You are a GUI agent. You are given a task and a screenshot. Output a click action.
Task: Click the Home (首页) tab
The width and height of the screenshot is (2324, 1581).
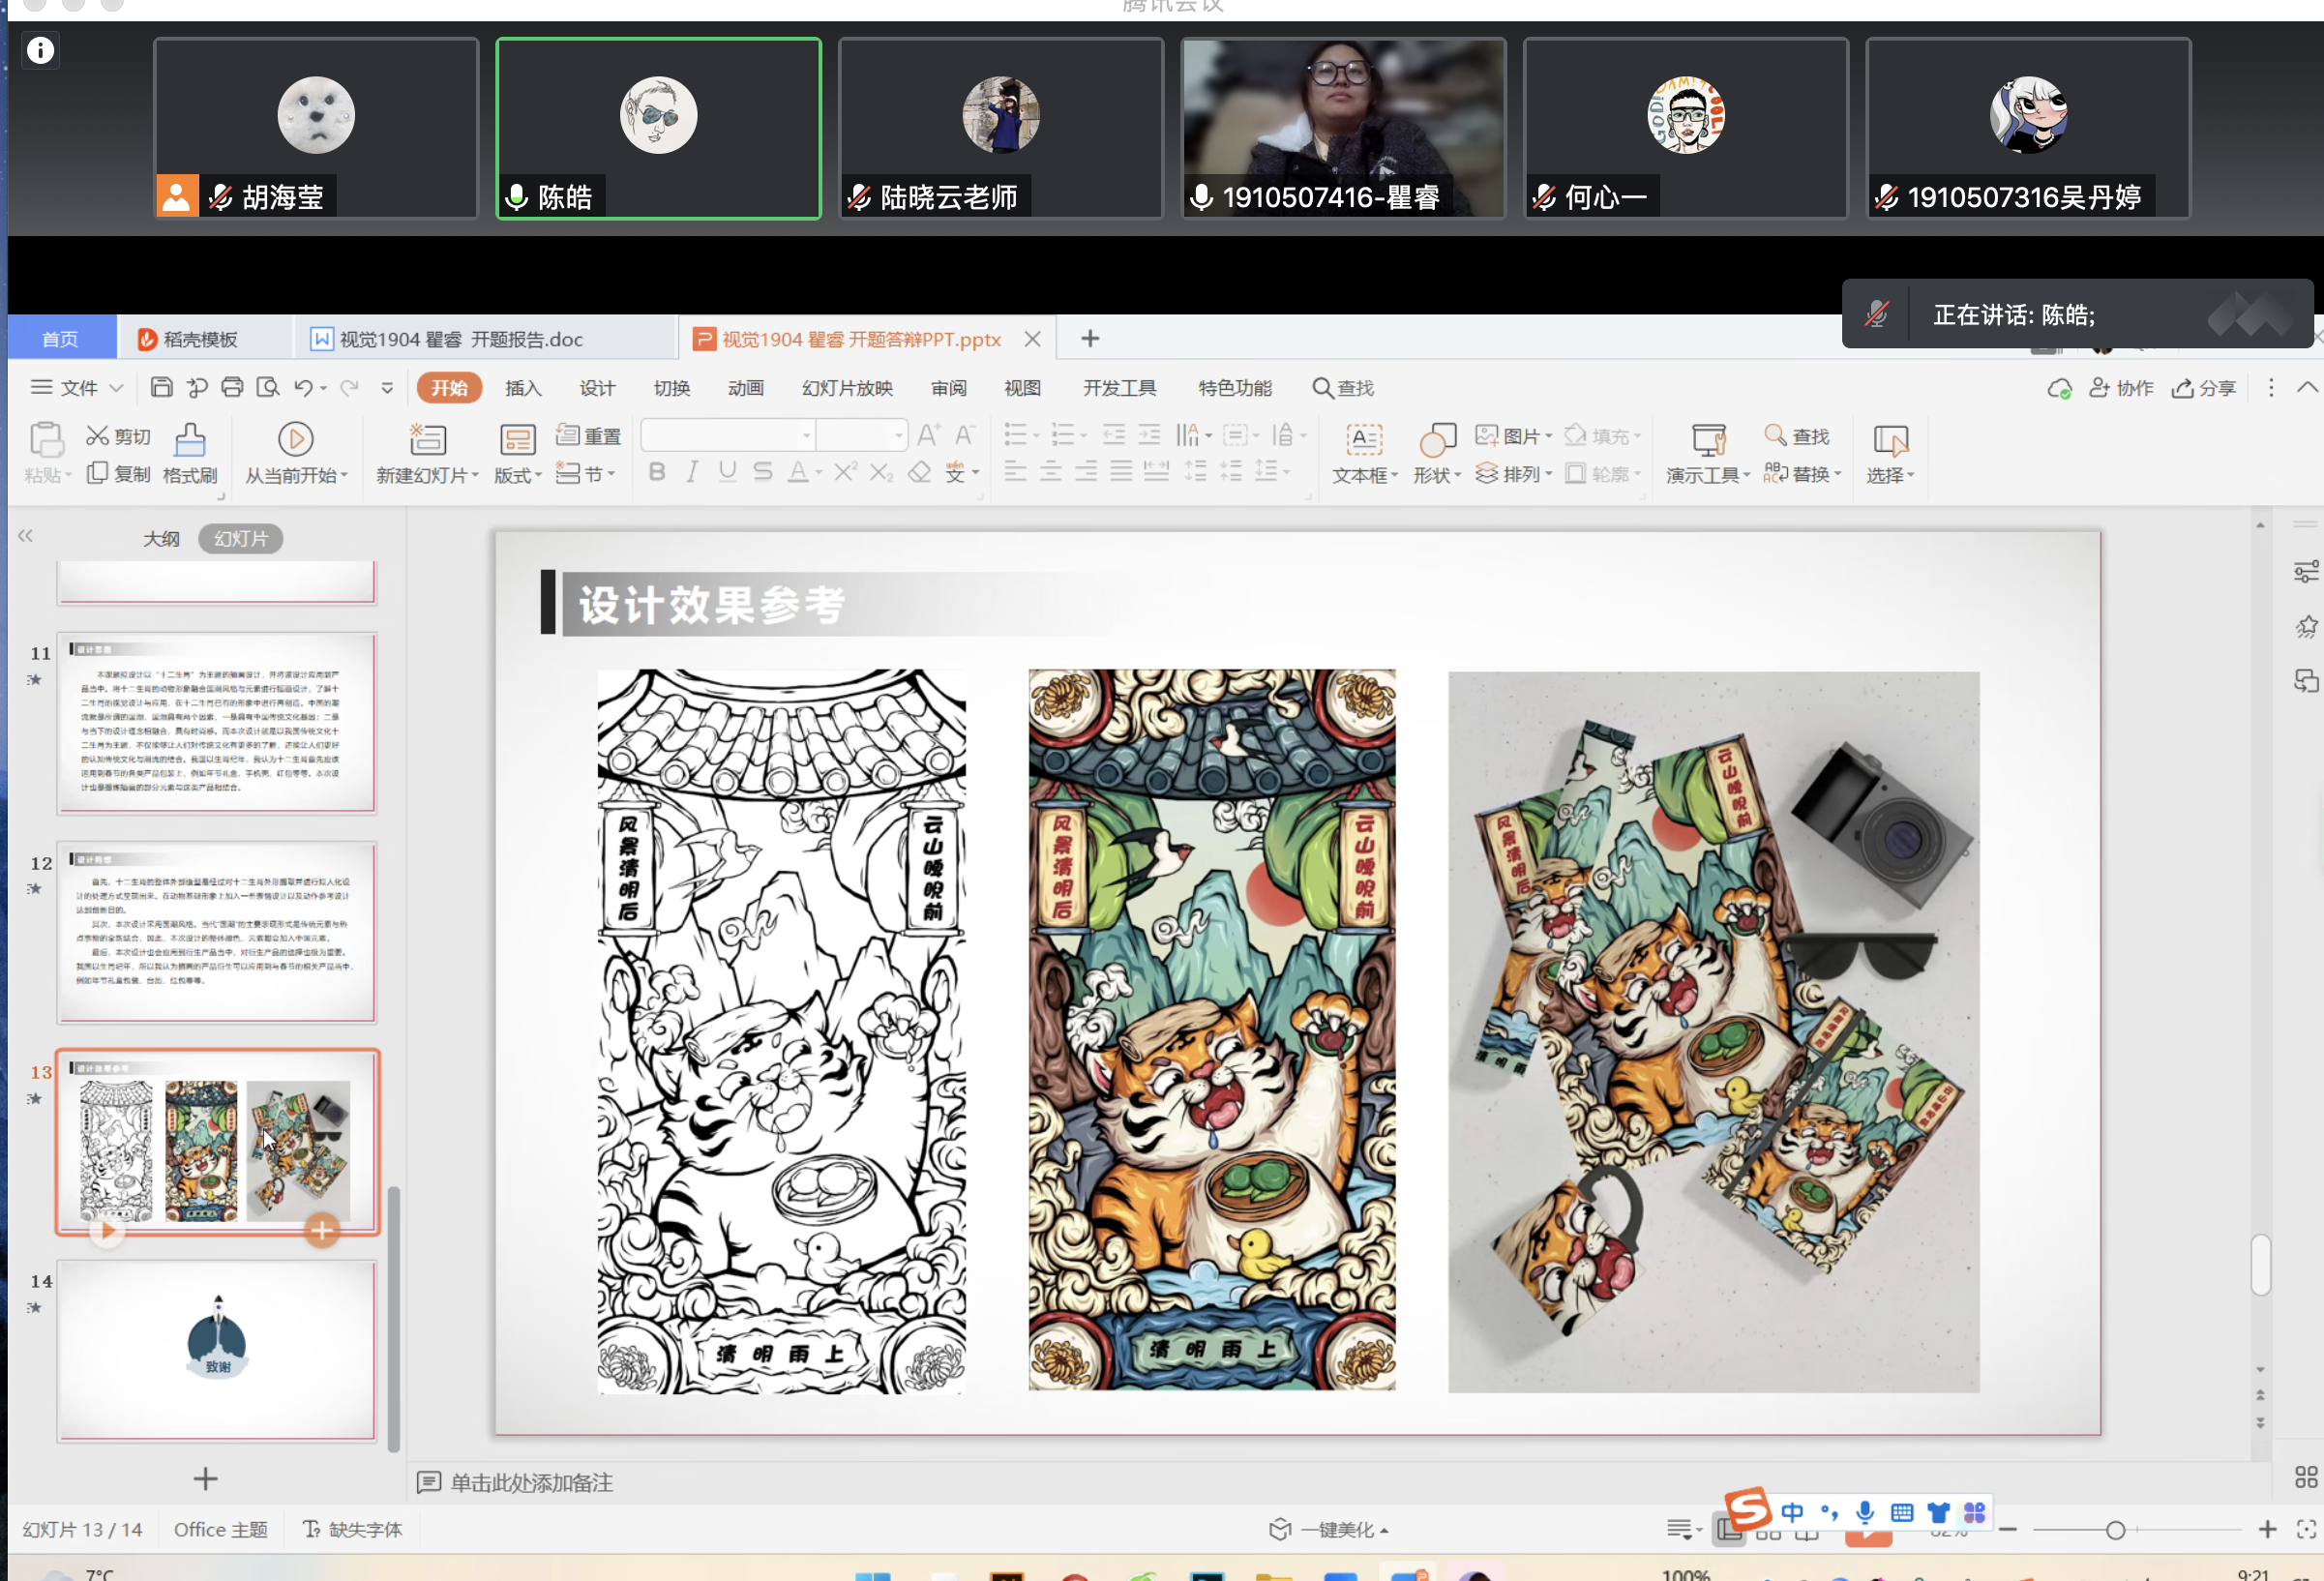coord(60,339)
